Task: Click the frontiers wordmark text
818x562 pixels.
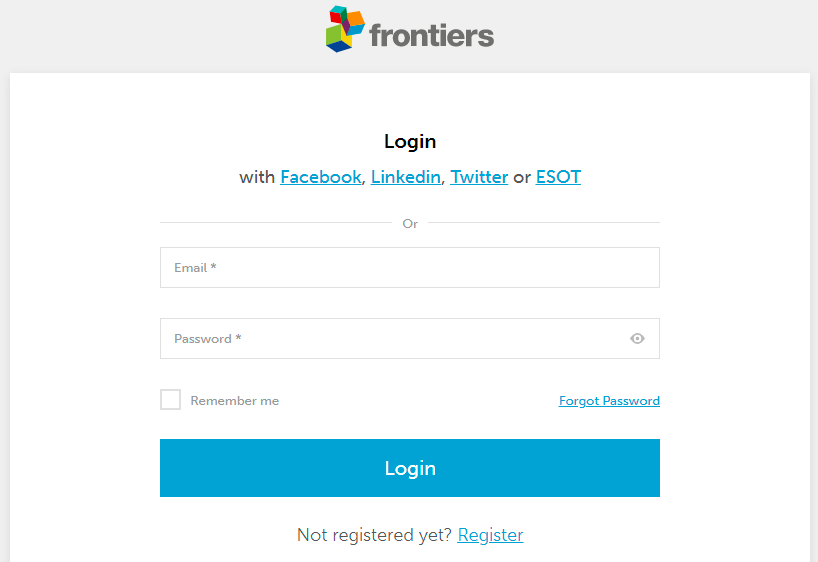Action: pyautogui.click(x=431, y=36)
